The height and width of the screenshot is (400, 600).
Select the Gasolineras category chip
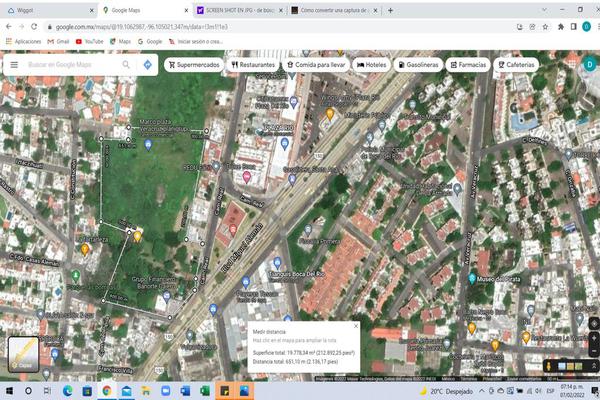420,64
